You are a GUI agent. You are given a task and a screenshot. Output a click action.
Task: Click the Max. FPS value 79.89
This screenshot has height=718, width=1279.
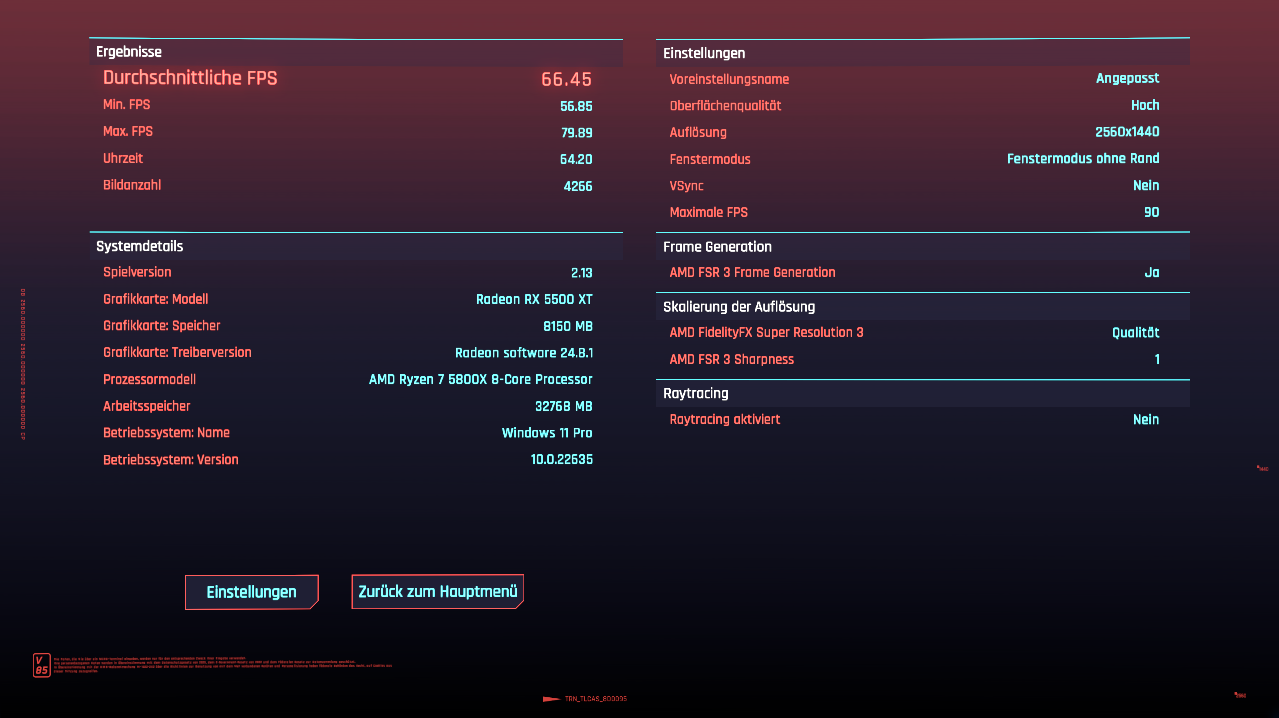click(x=576, y=132)
